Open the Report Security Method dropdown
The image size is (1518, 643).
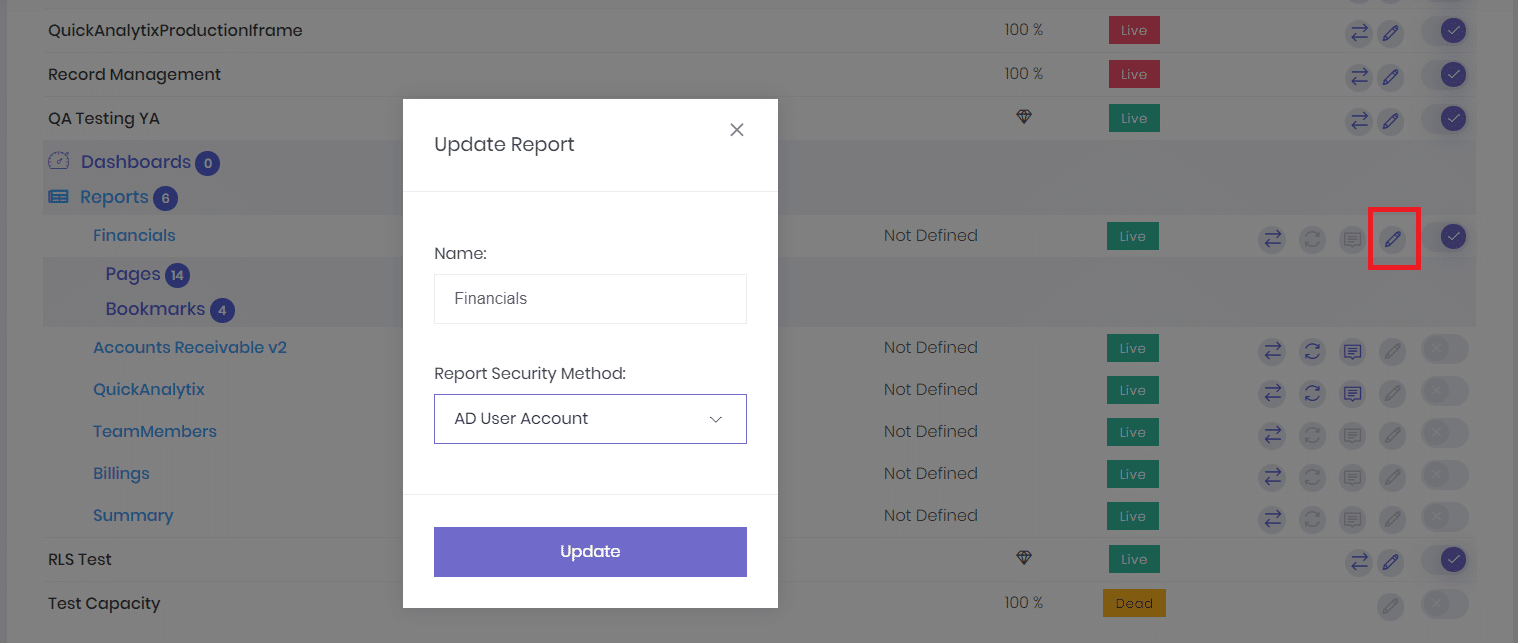[590, 418]
